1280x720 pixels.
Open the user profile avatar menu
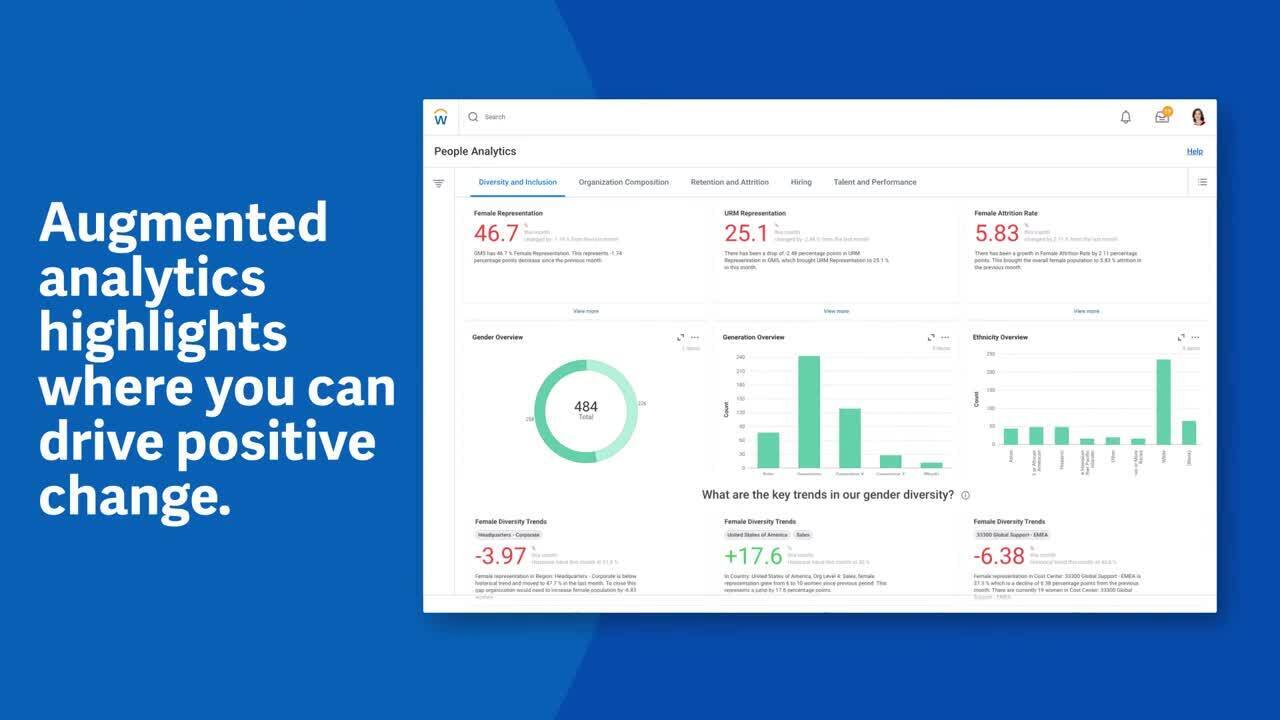point(1198,117)
